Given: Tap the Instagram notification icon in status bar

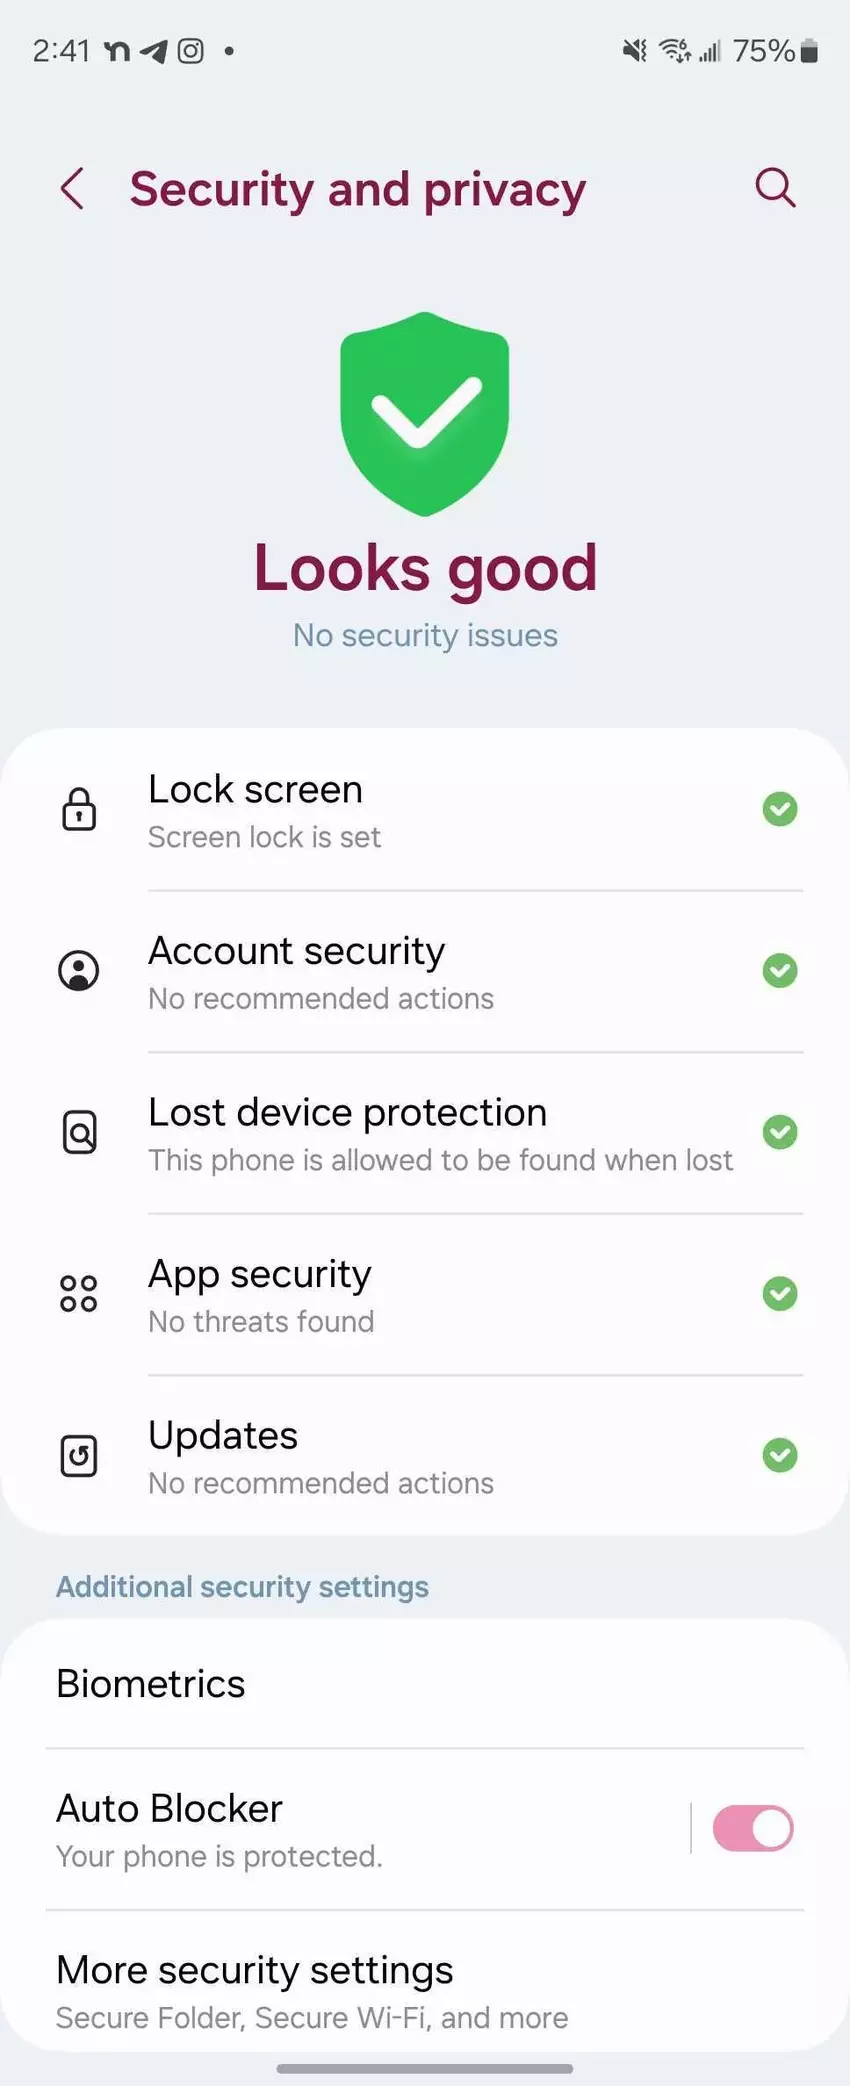Looking at the screenshot, I should 191,51.
